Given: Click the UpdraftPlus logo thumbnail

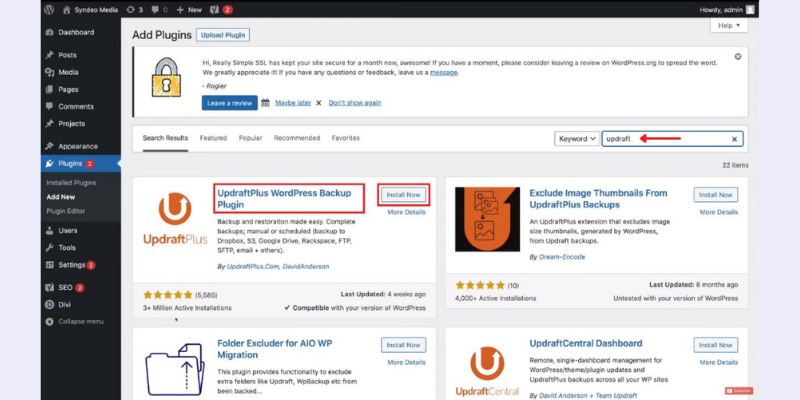Looking at the screenshot, I should click(x=175, y=218).
